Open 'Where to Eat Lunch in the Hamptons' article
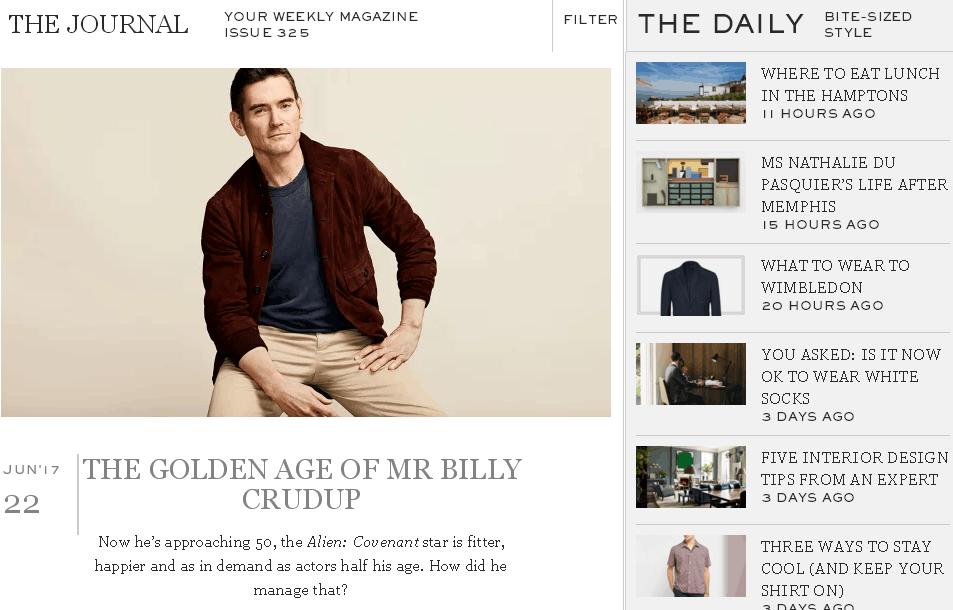Image resolution: width=953 pixels, height=610 pixels. (850, 84)
